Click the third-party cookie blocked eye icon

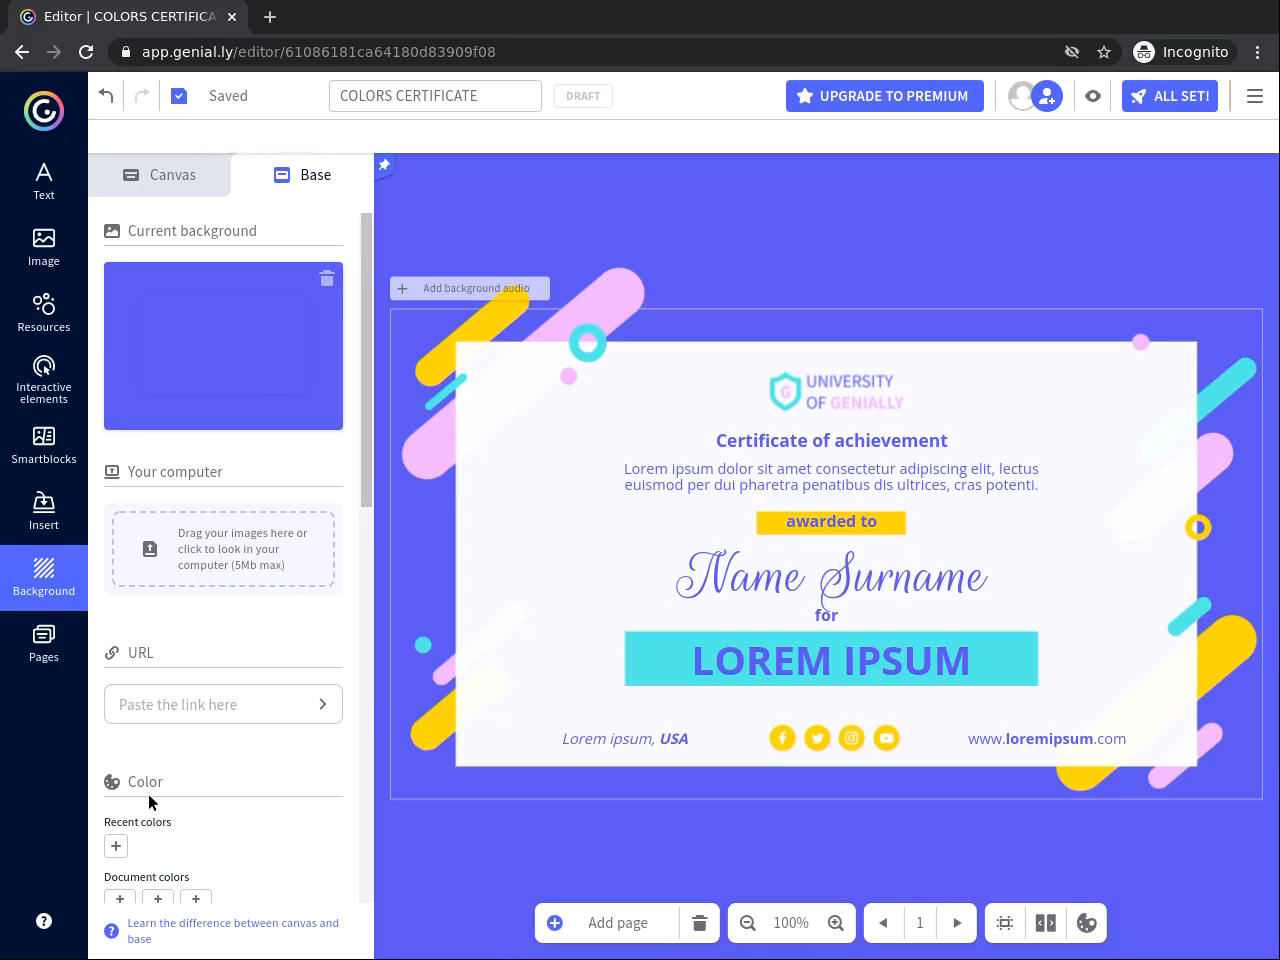pos(1072,52)
